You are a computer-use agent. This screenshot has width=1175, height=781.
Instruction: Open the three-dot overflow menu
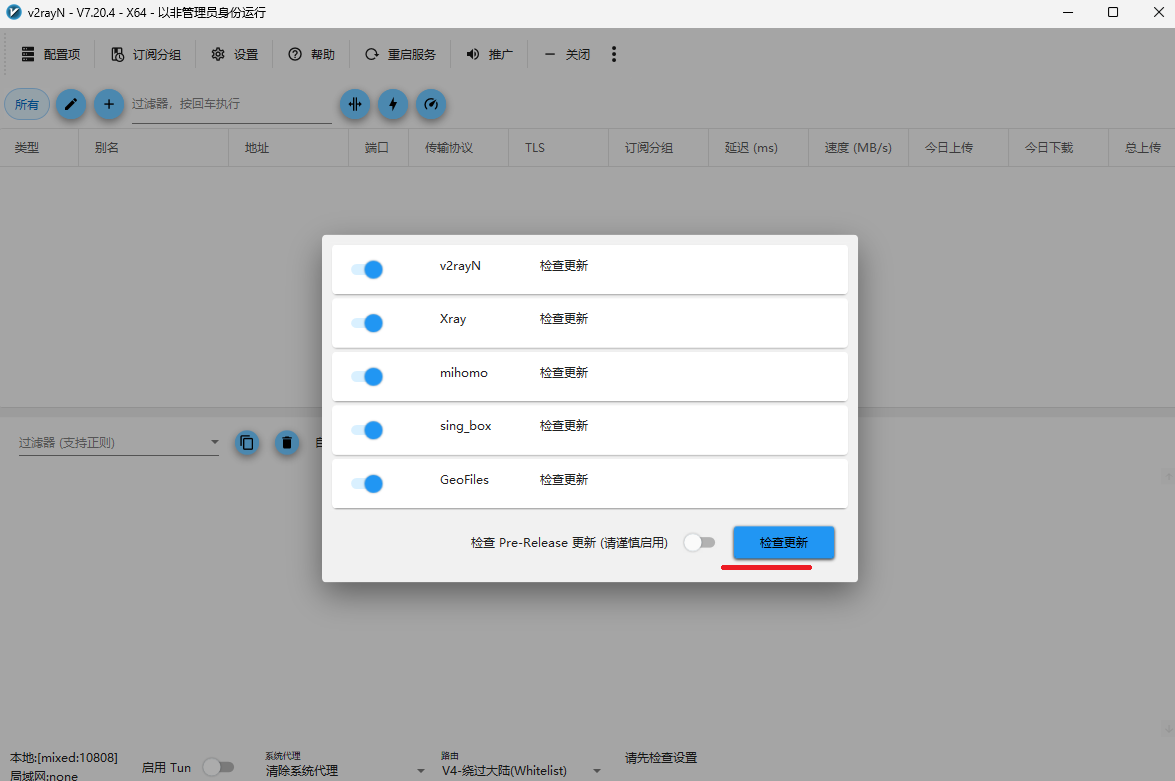tap(614, 55)
